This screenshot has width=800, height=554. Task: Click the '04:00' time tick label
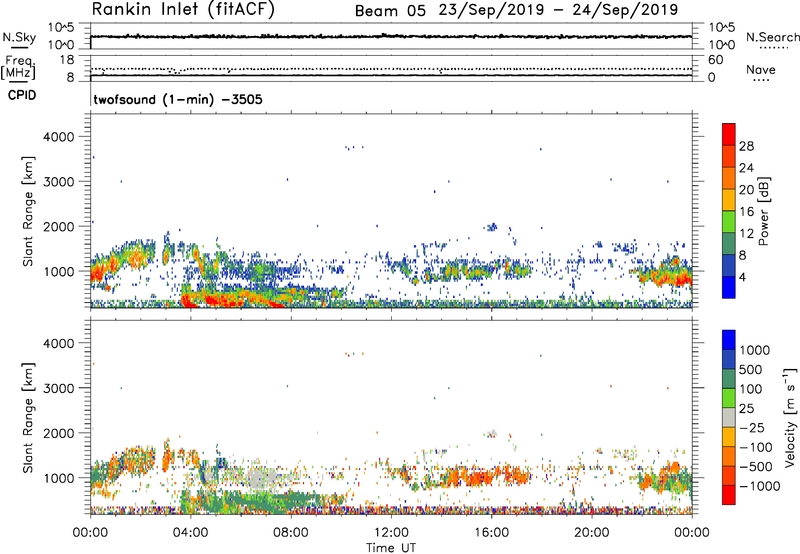[x=190, y=533]
